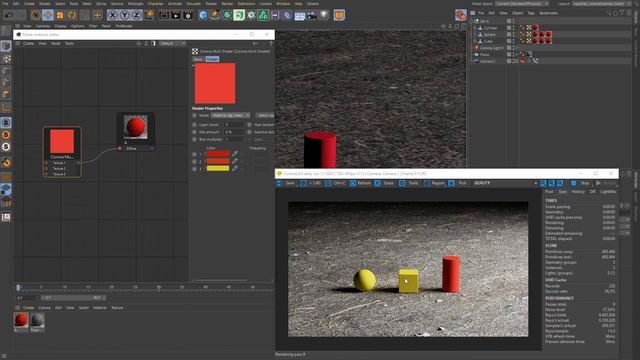Click the red color swatch row 1
640x360 pixels.
click(x=218, y=154)
